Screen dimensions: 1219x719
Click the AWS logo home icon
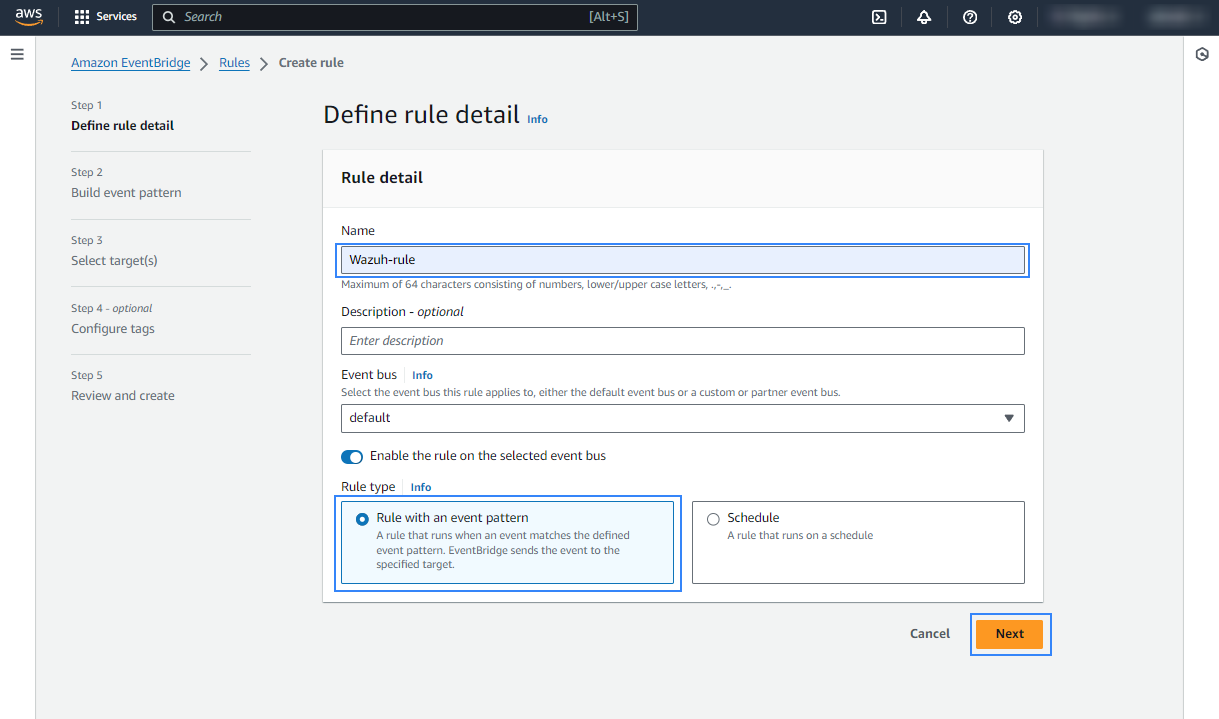[x=28, y=17]
